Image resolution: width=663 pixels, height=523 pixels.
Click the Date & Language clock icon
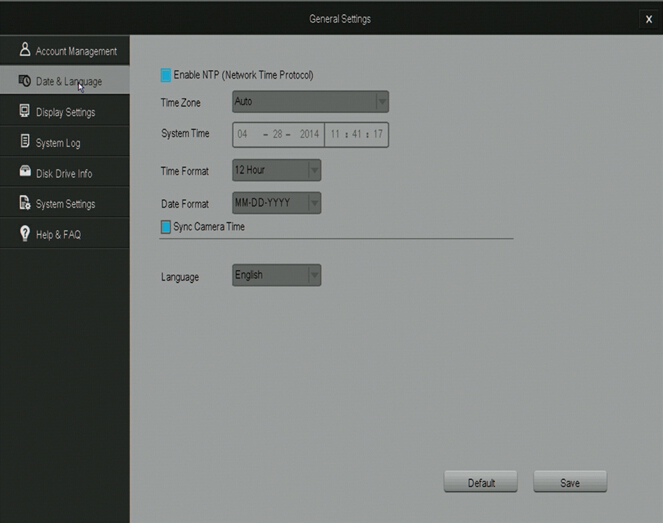[x=25, y=80]
